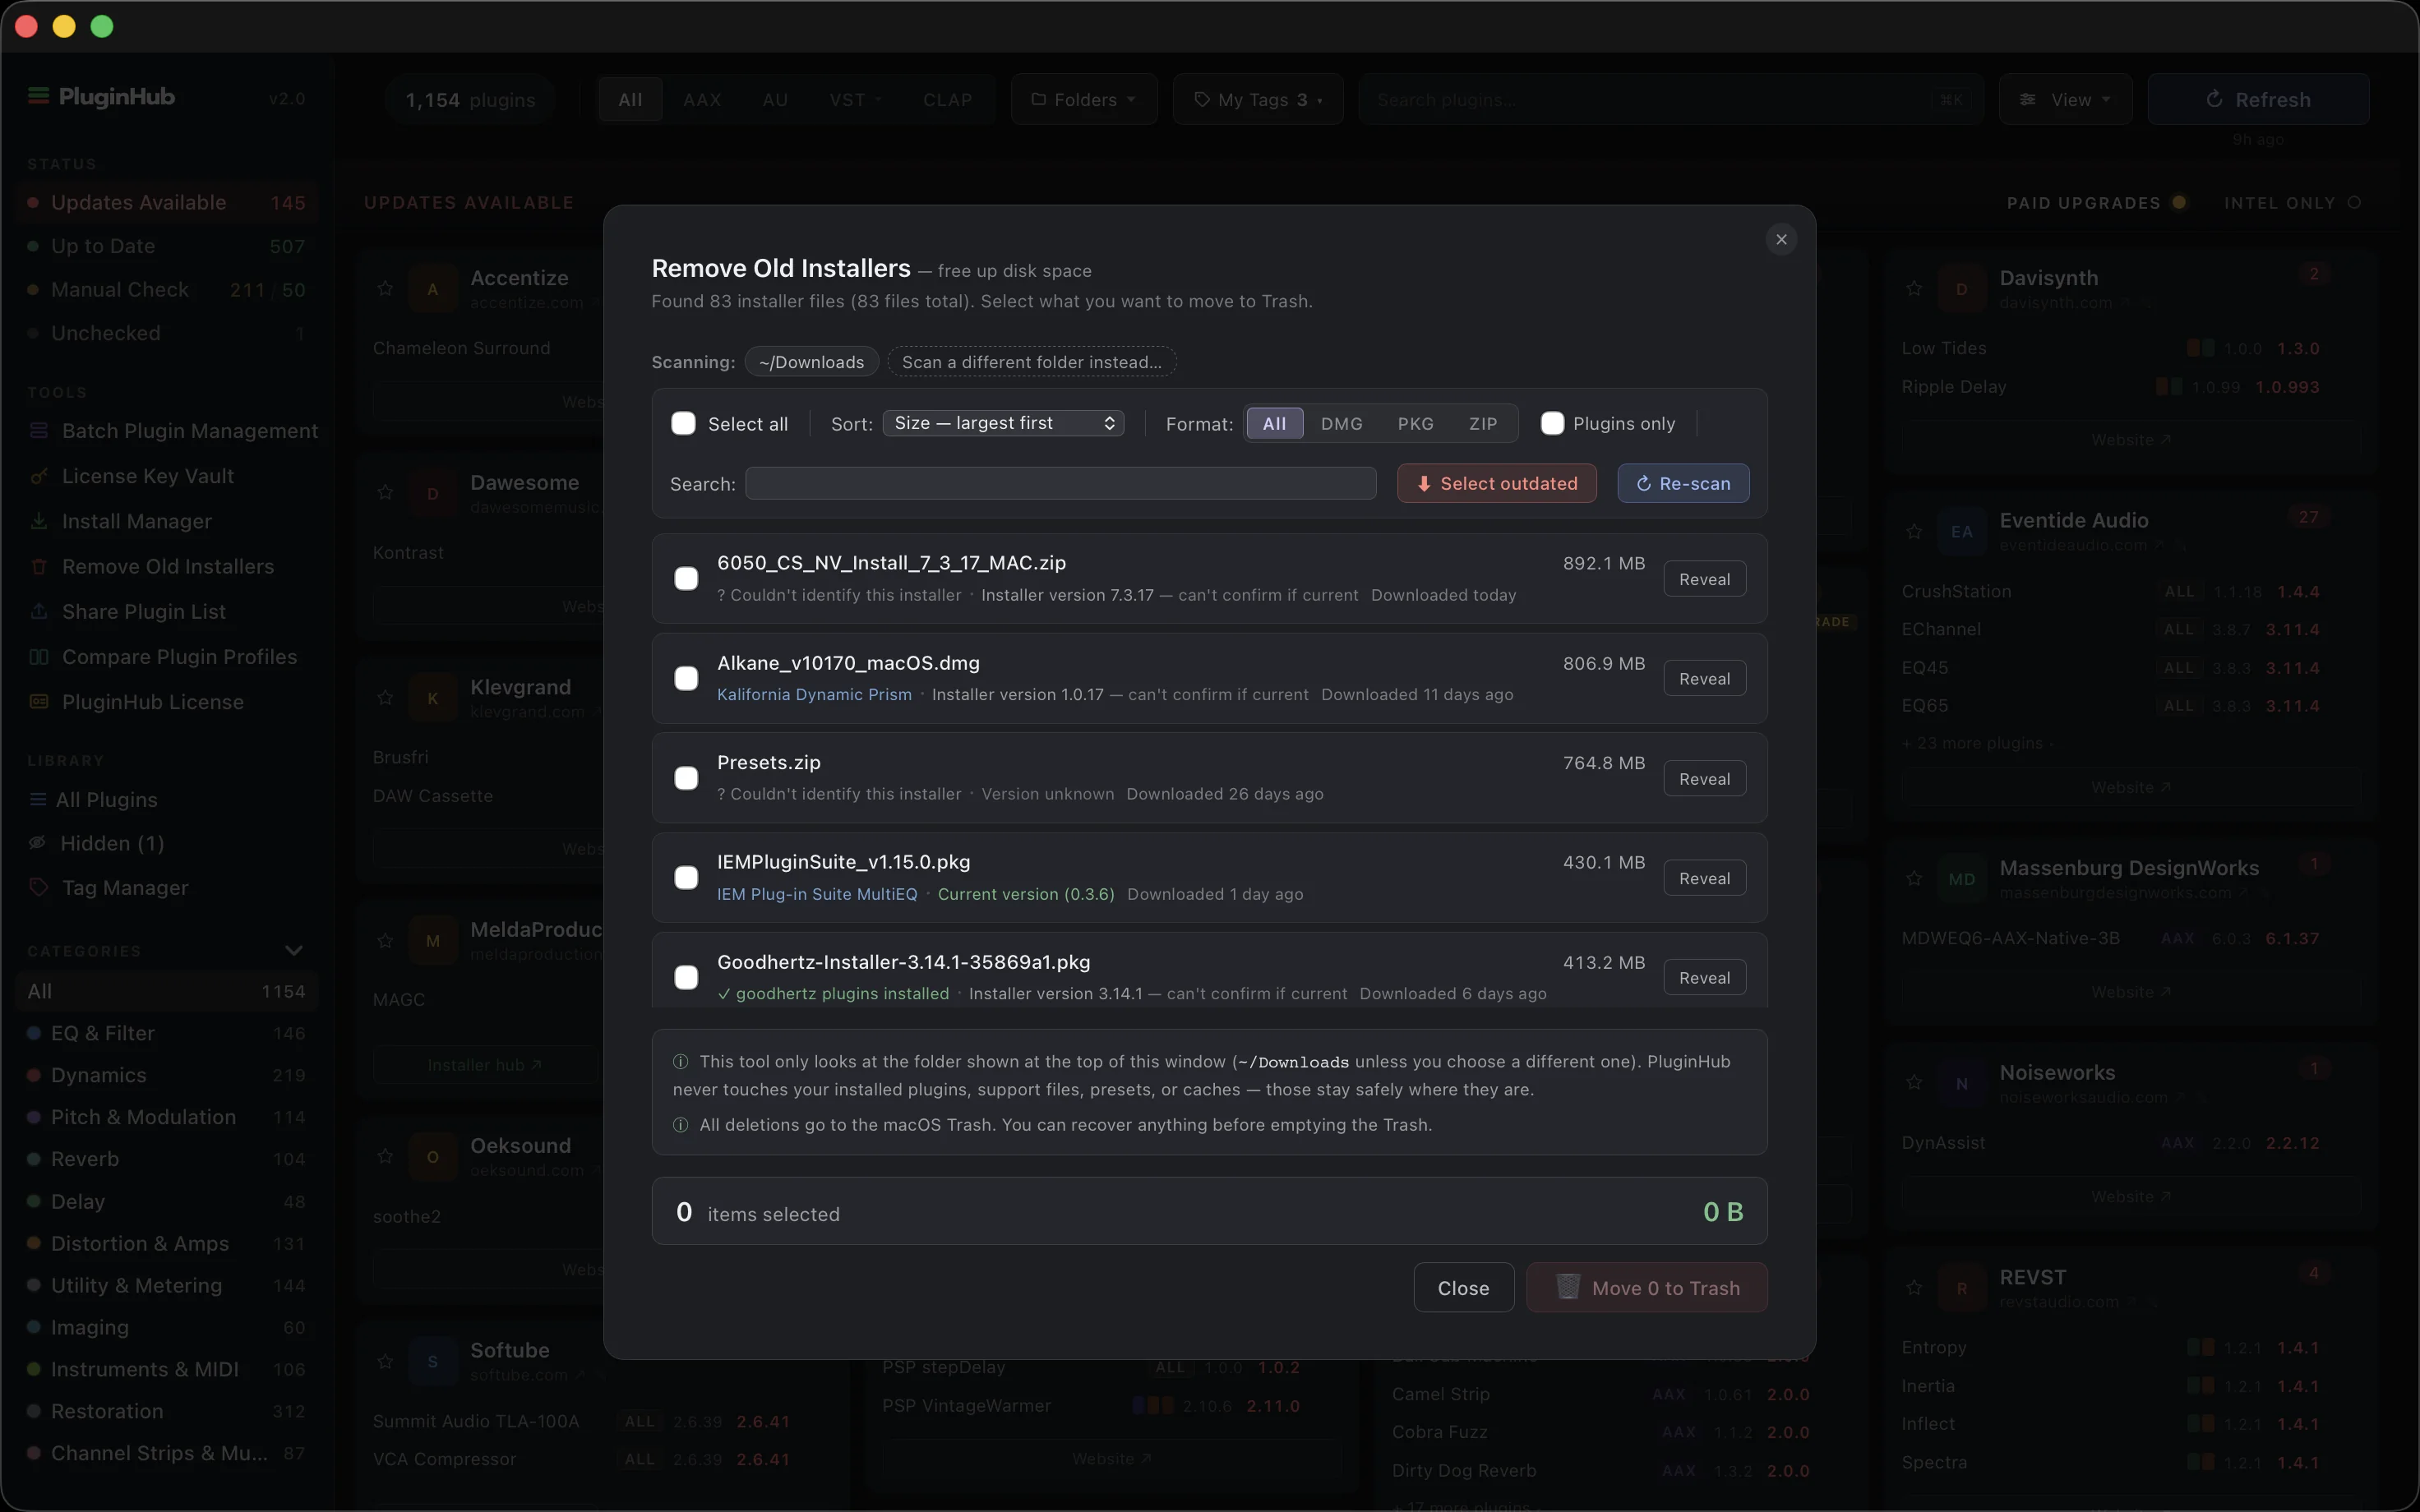Star the Klevgrand vendor card
Screen dimensions: 2420x1512
[385, 697]
